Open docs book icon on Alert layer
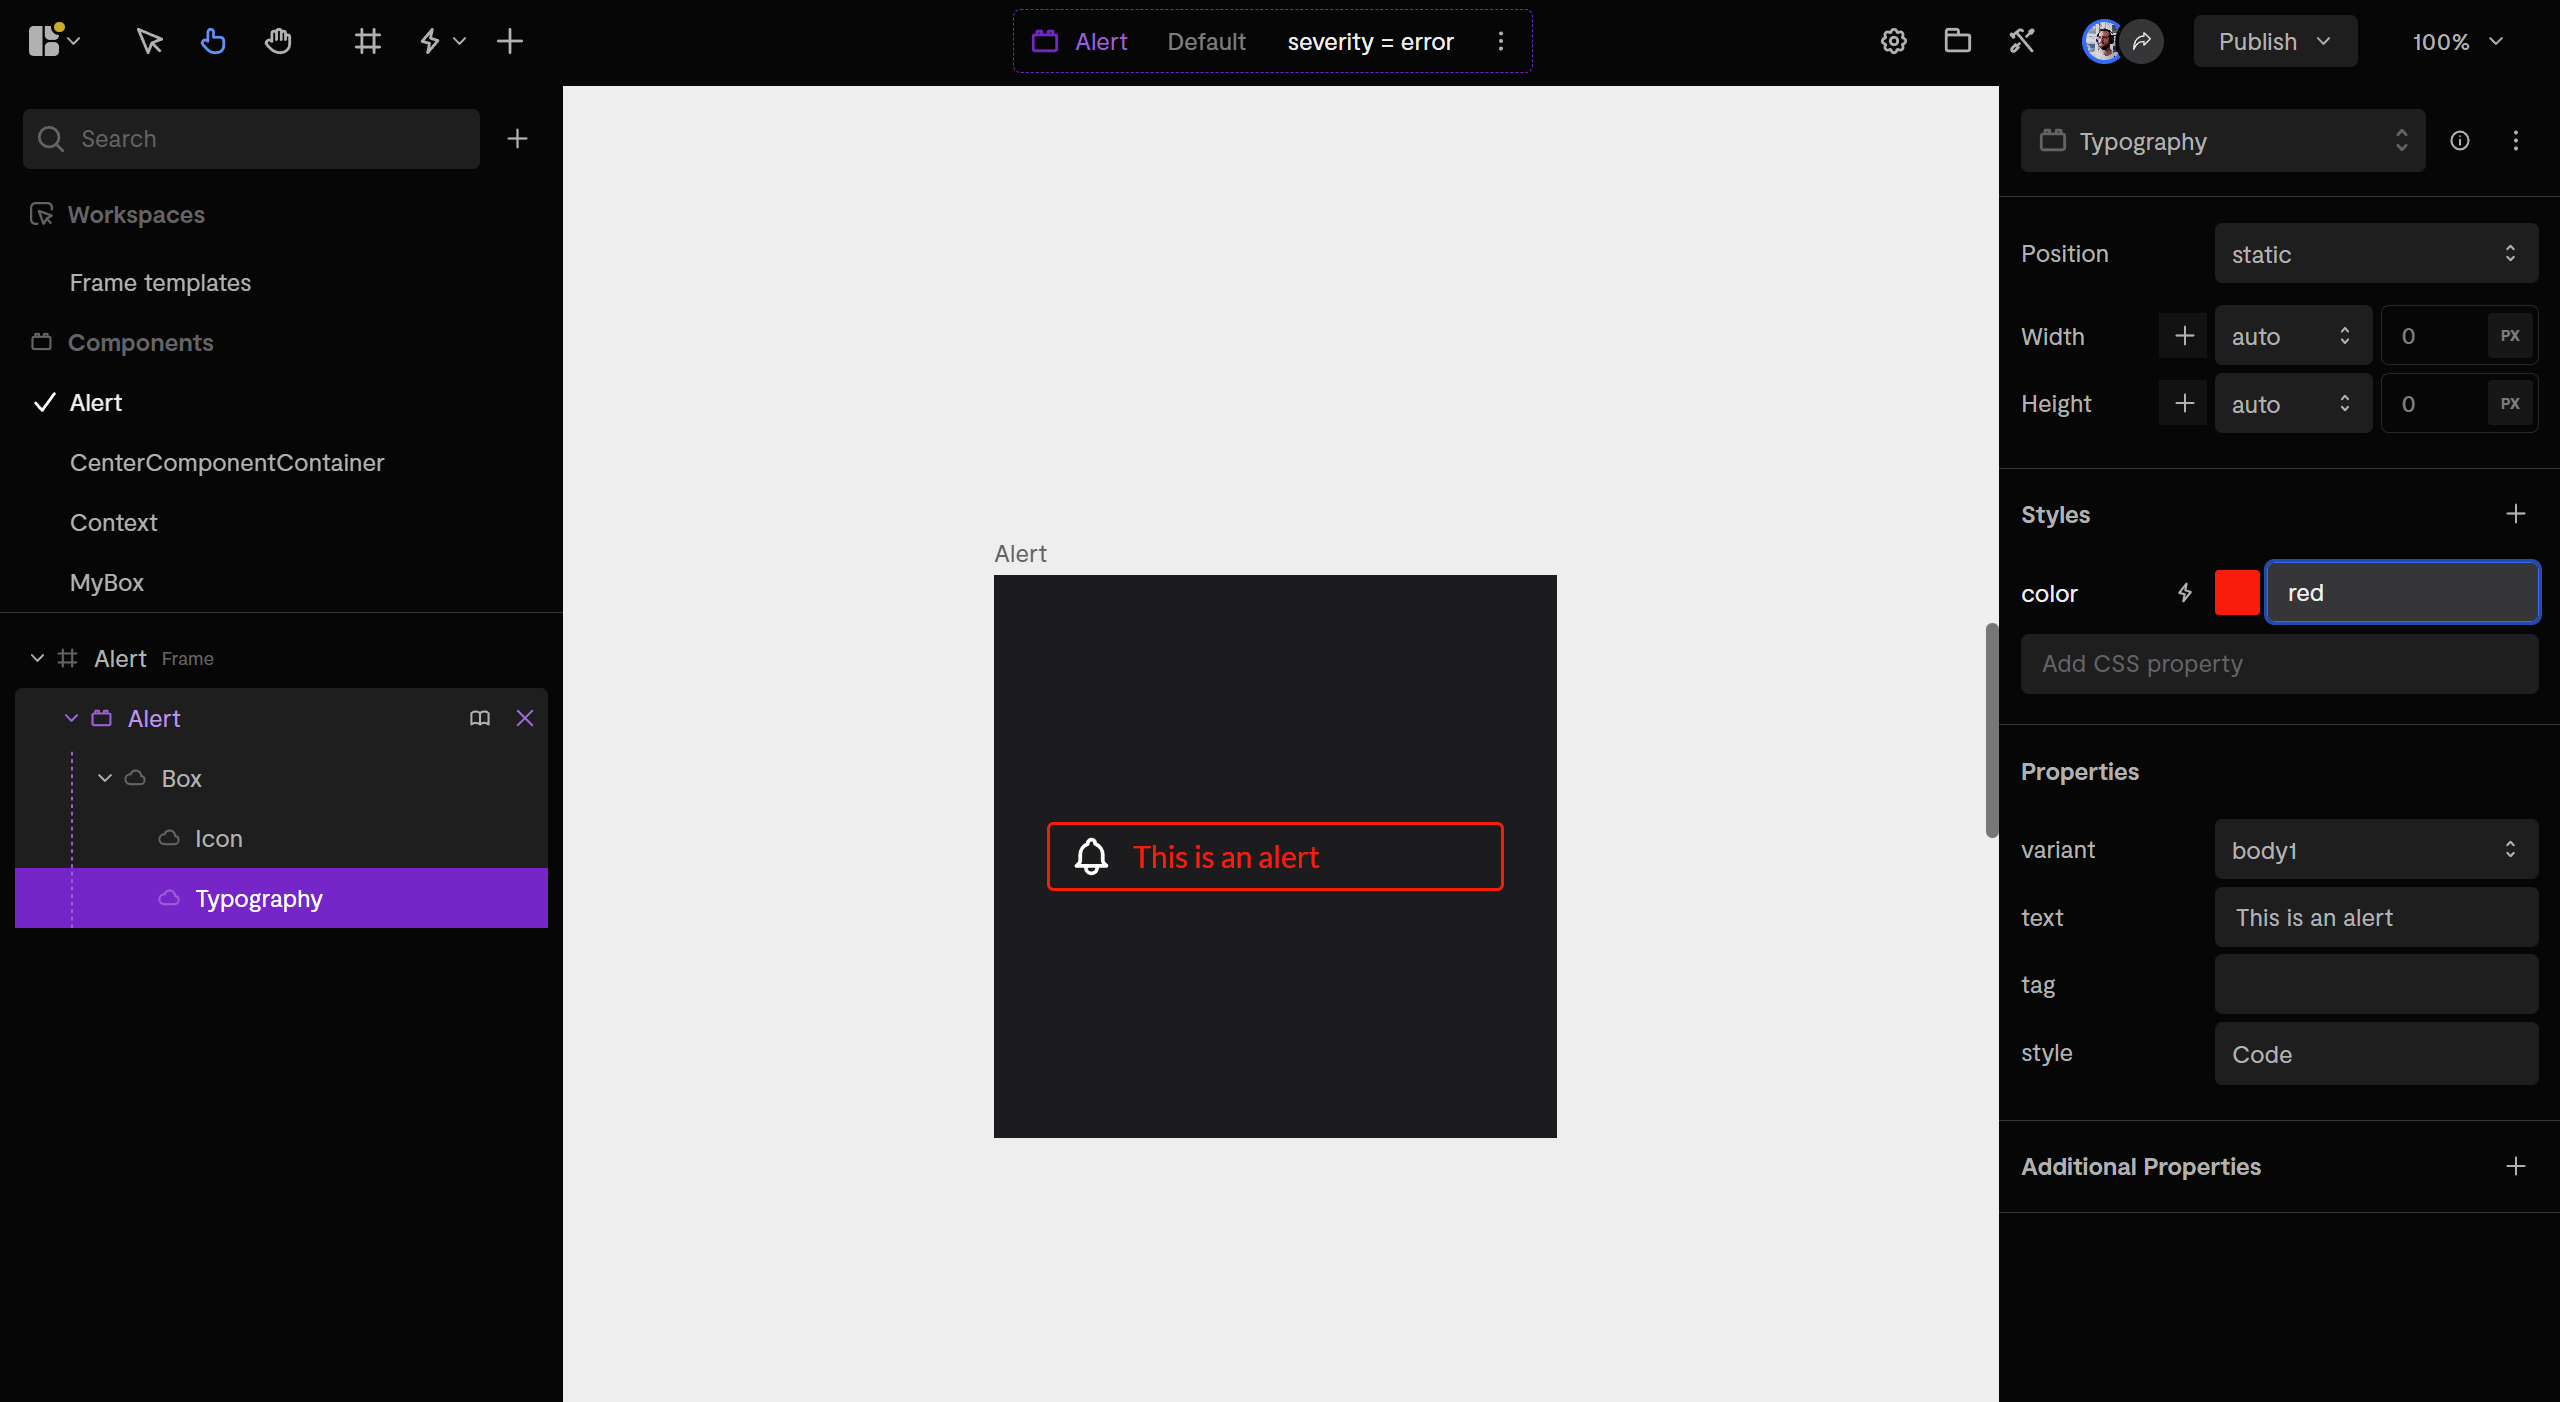2560x1402 pixels. [480, 718]
